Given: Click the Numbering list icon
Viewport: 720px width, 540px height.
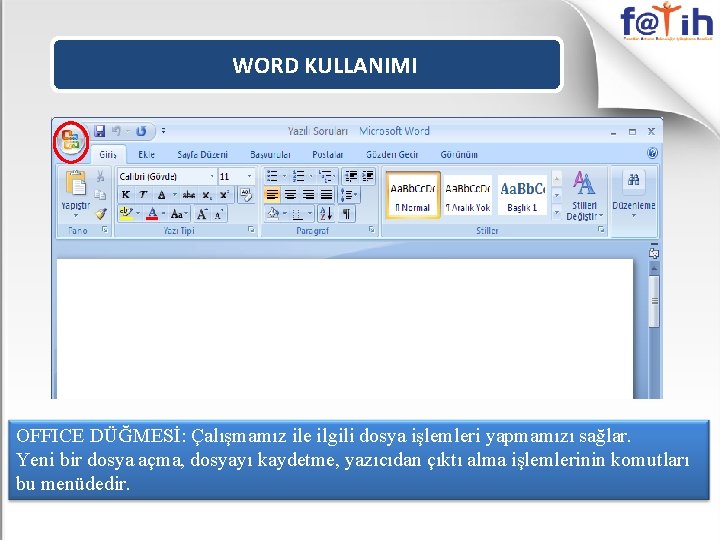Looking at the screenshot, I should [x=299, y=176].
